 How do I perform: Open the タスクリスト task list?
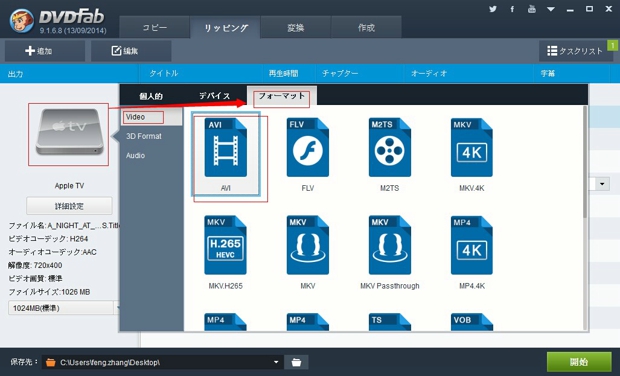[x=575, y=51]
